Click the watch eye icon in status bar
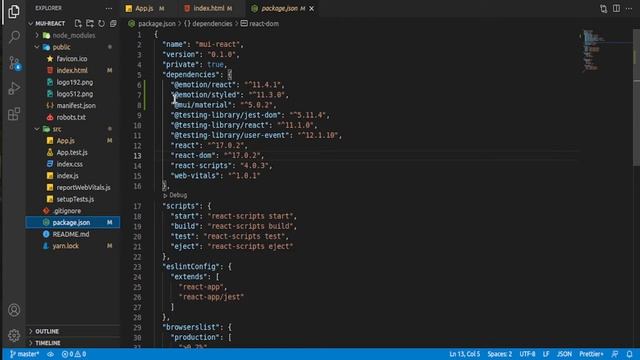 point(50,354)
